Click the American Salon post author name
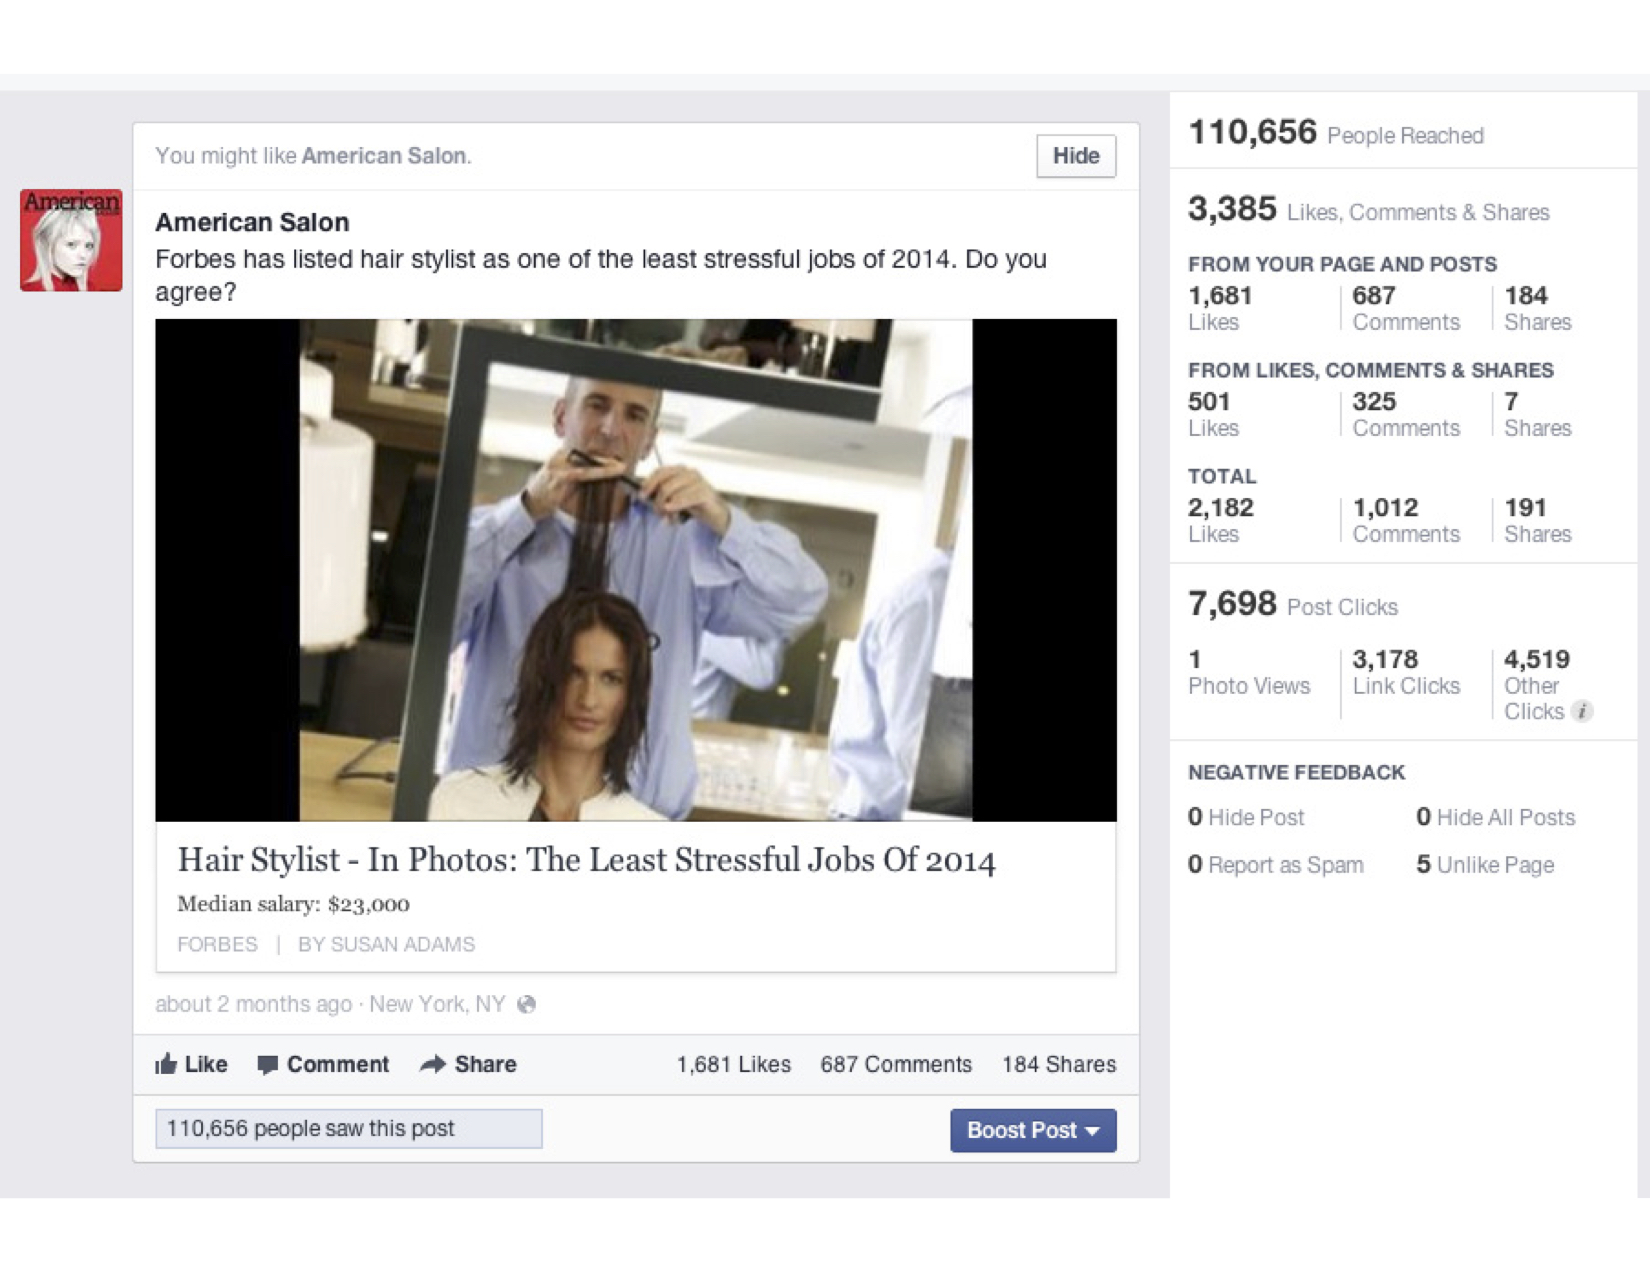This screenshot has width=1650, height=1275. (x=252, y=222)
